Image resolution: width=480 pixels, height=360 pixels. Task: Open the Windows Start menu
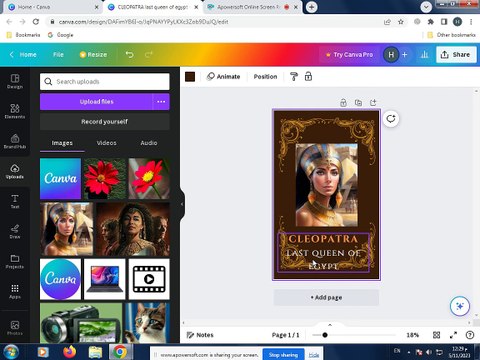point(11,352)
